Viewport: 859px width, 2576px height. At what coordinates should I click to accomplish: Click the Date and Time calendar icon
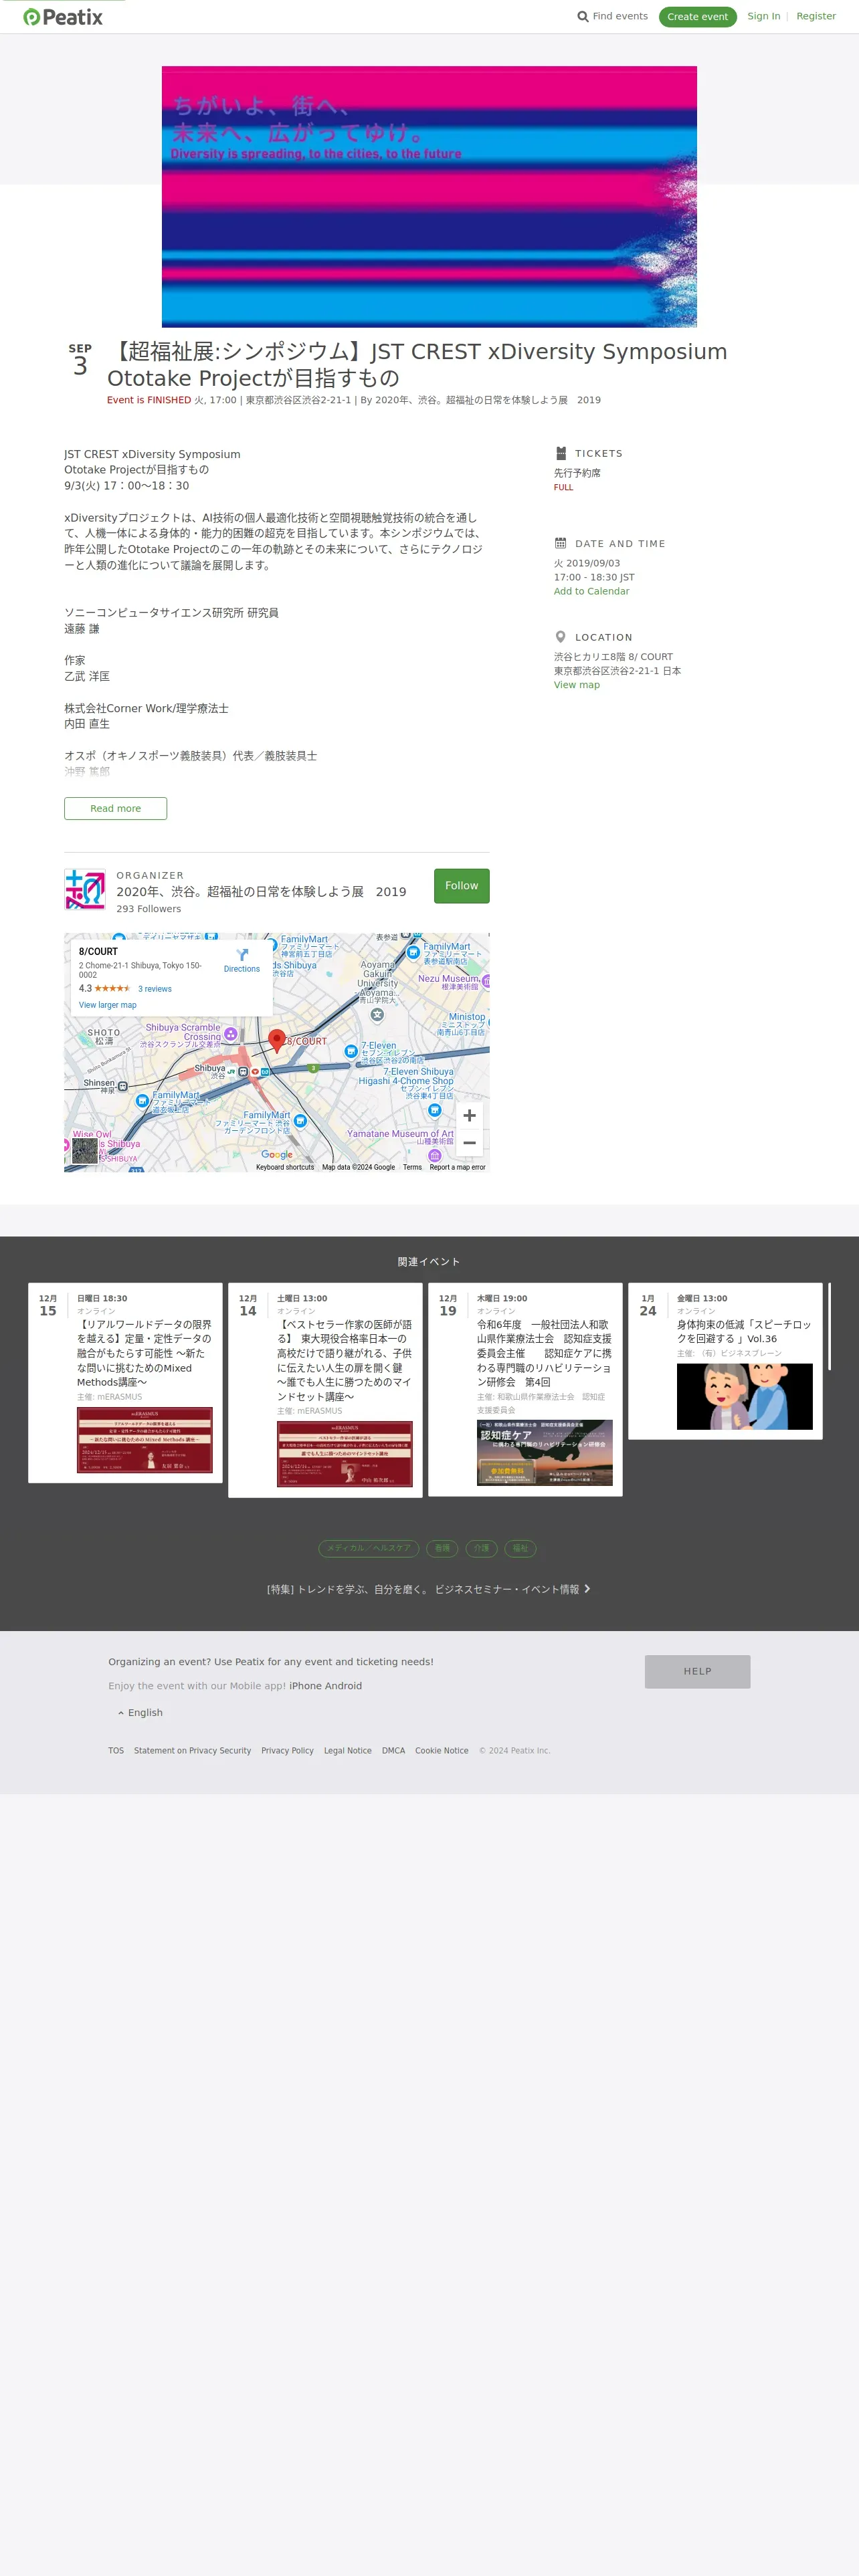tap(561, 544)
